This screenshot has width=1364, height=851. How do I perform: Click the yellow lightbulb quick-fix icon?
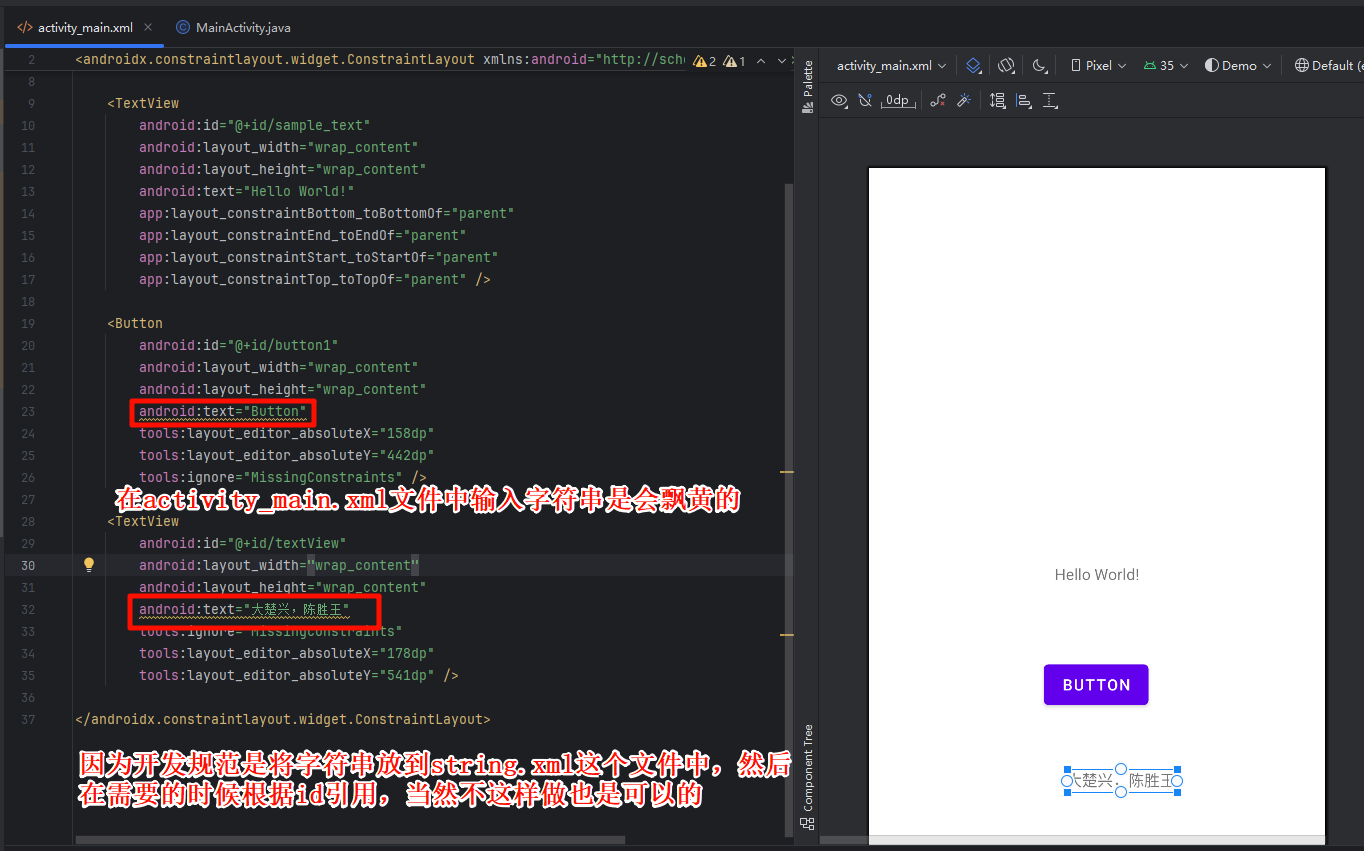click(88, 565)
